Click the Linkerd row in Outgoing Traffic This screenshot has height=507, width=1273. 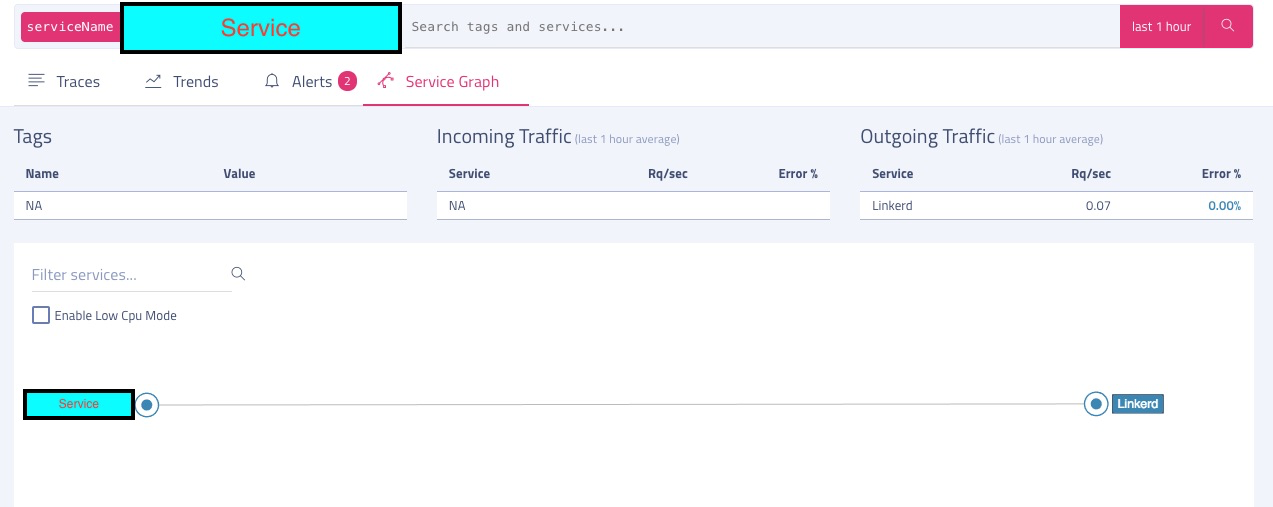point(1056,206)
